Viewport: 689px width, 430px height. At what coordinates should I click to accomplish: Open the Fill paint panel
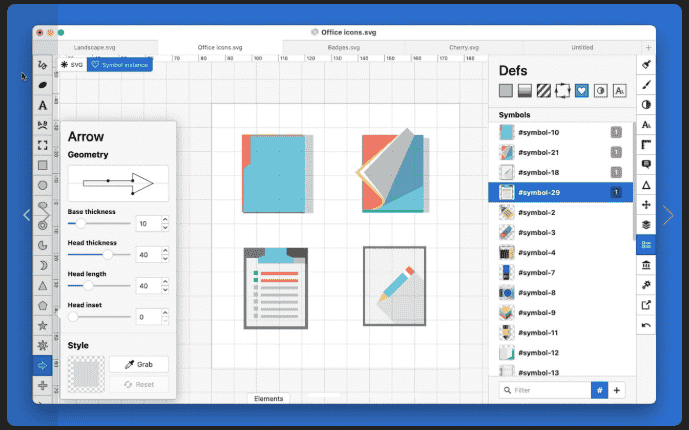tap(646, 65)
